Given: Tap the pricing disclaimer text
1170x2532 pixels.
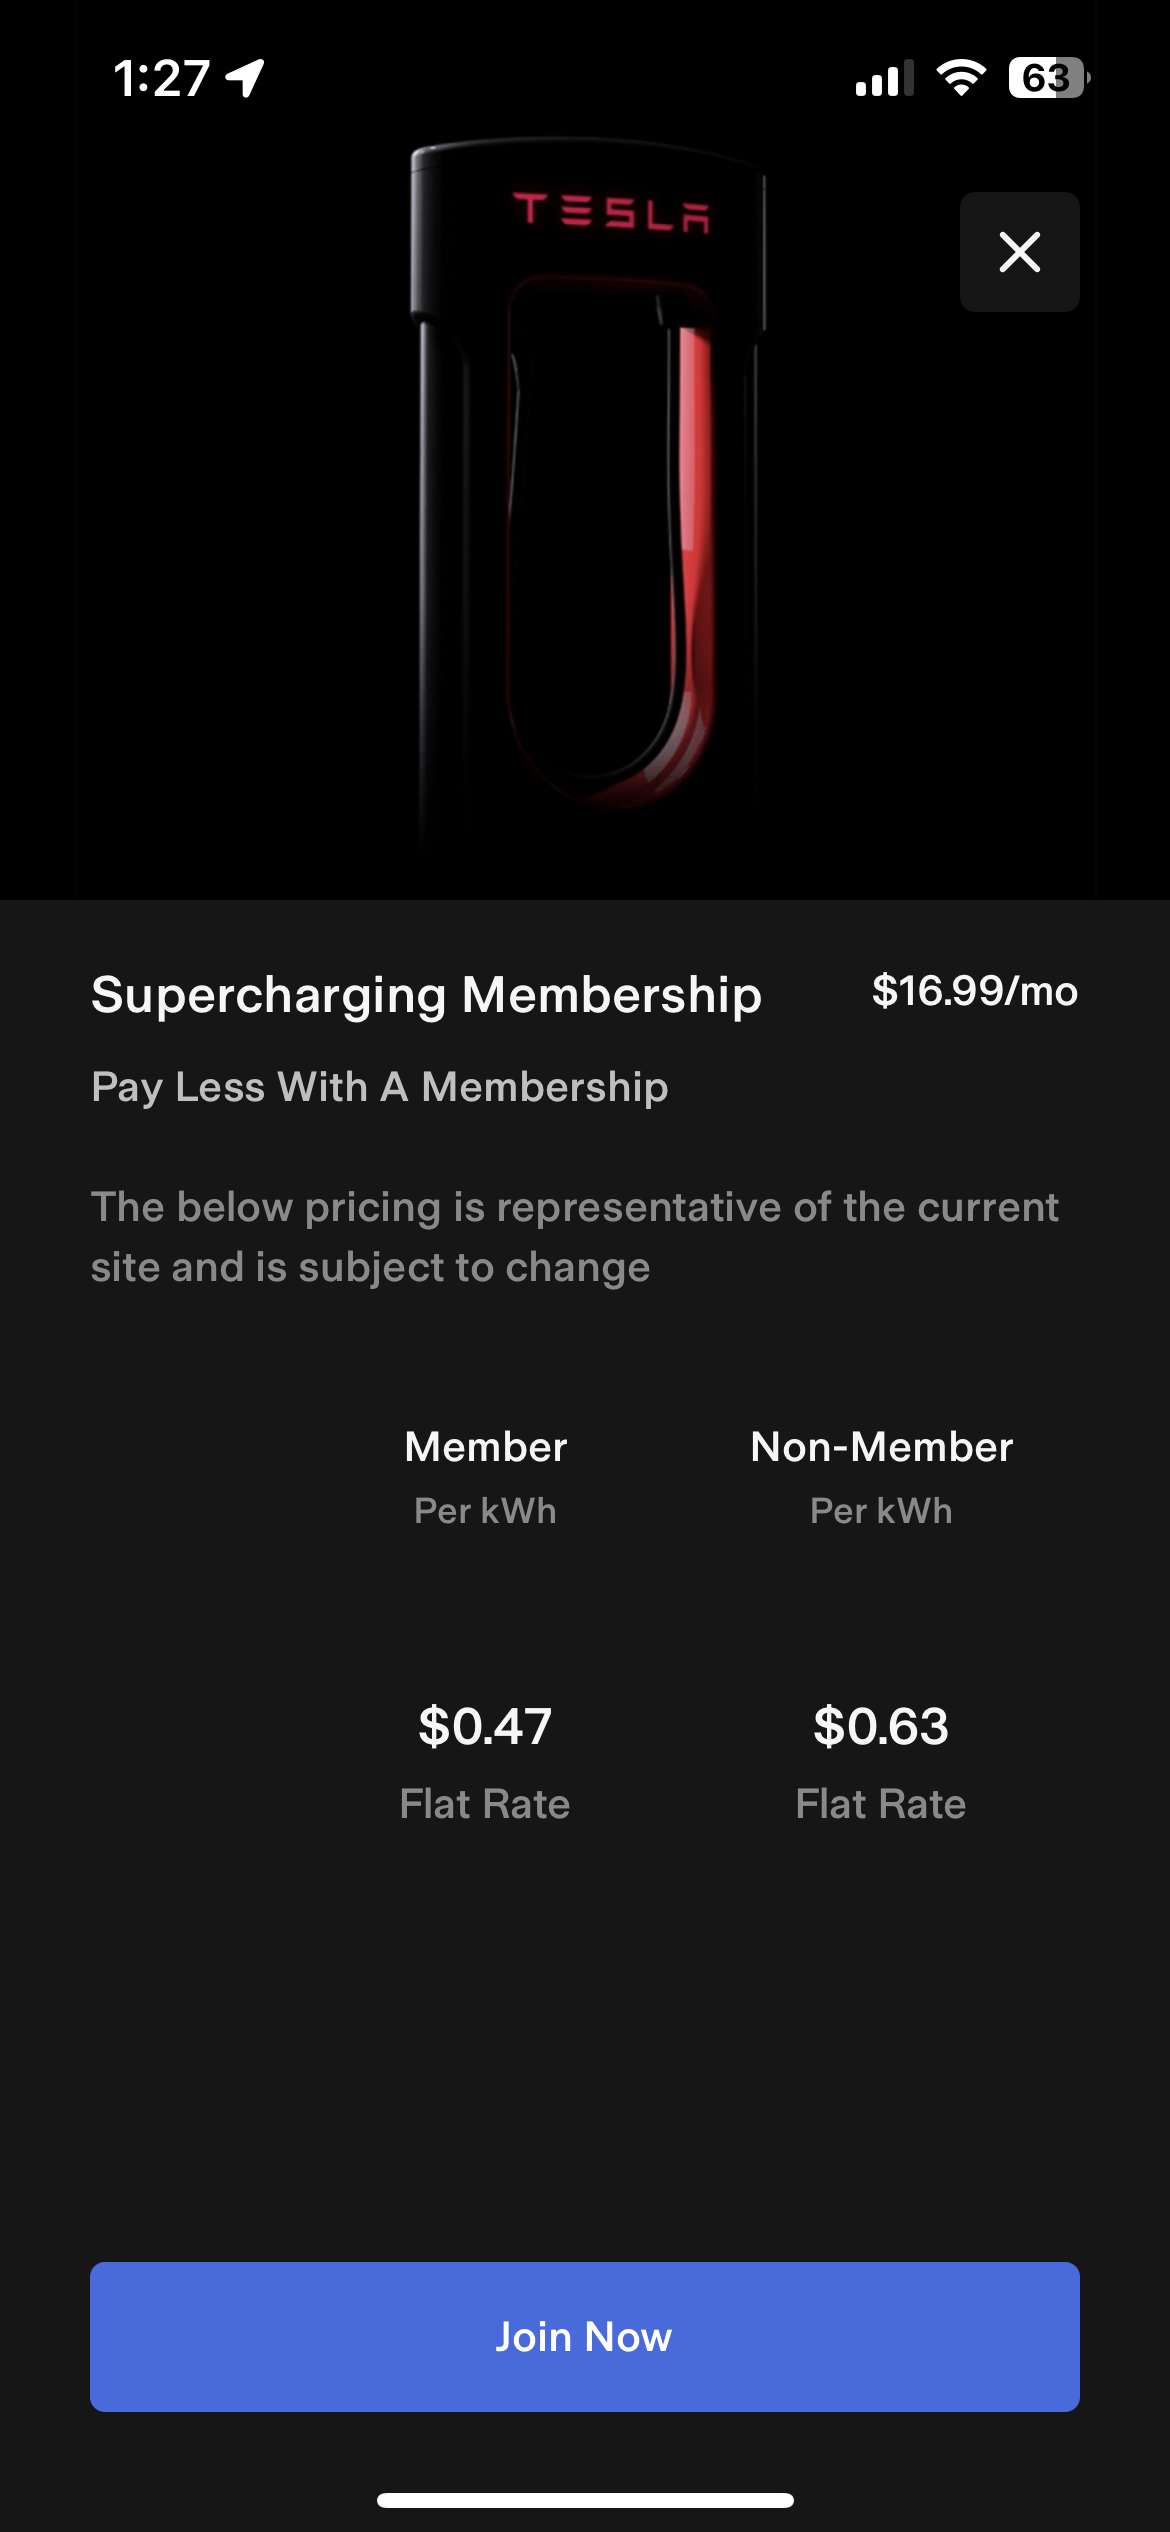Looking at the screenshot, I should point(574,1237).
